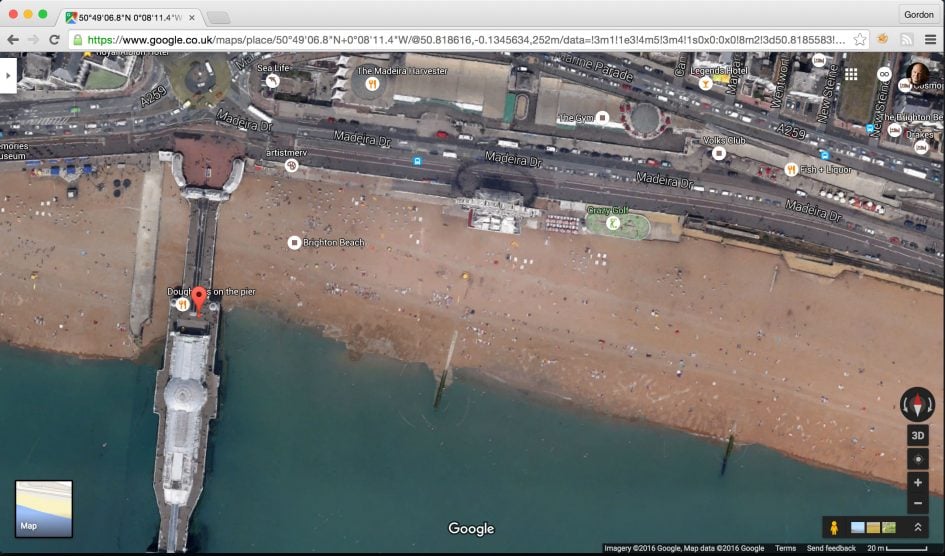Expand the imagery strip with the double chevron
This screenshot has height=556, width=945.
(917, 528)
